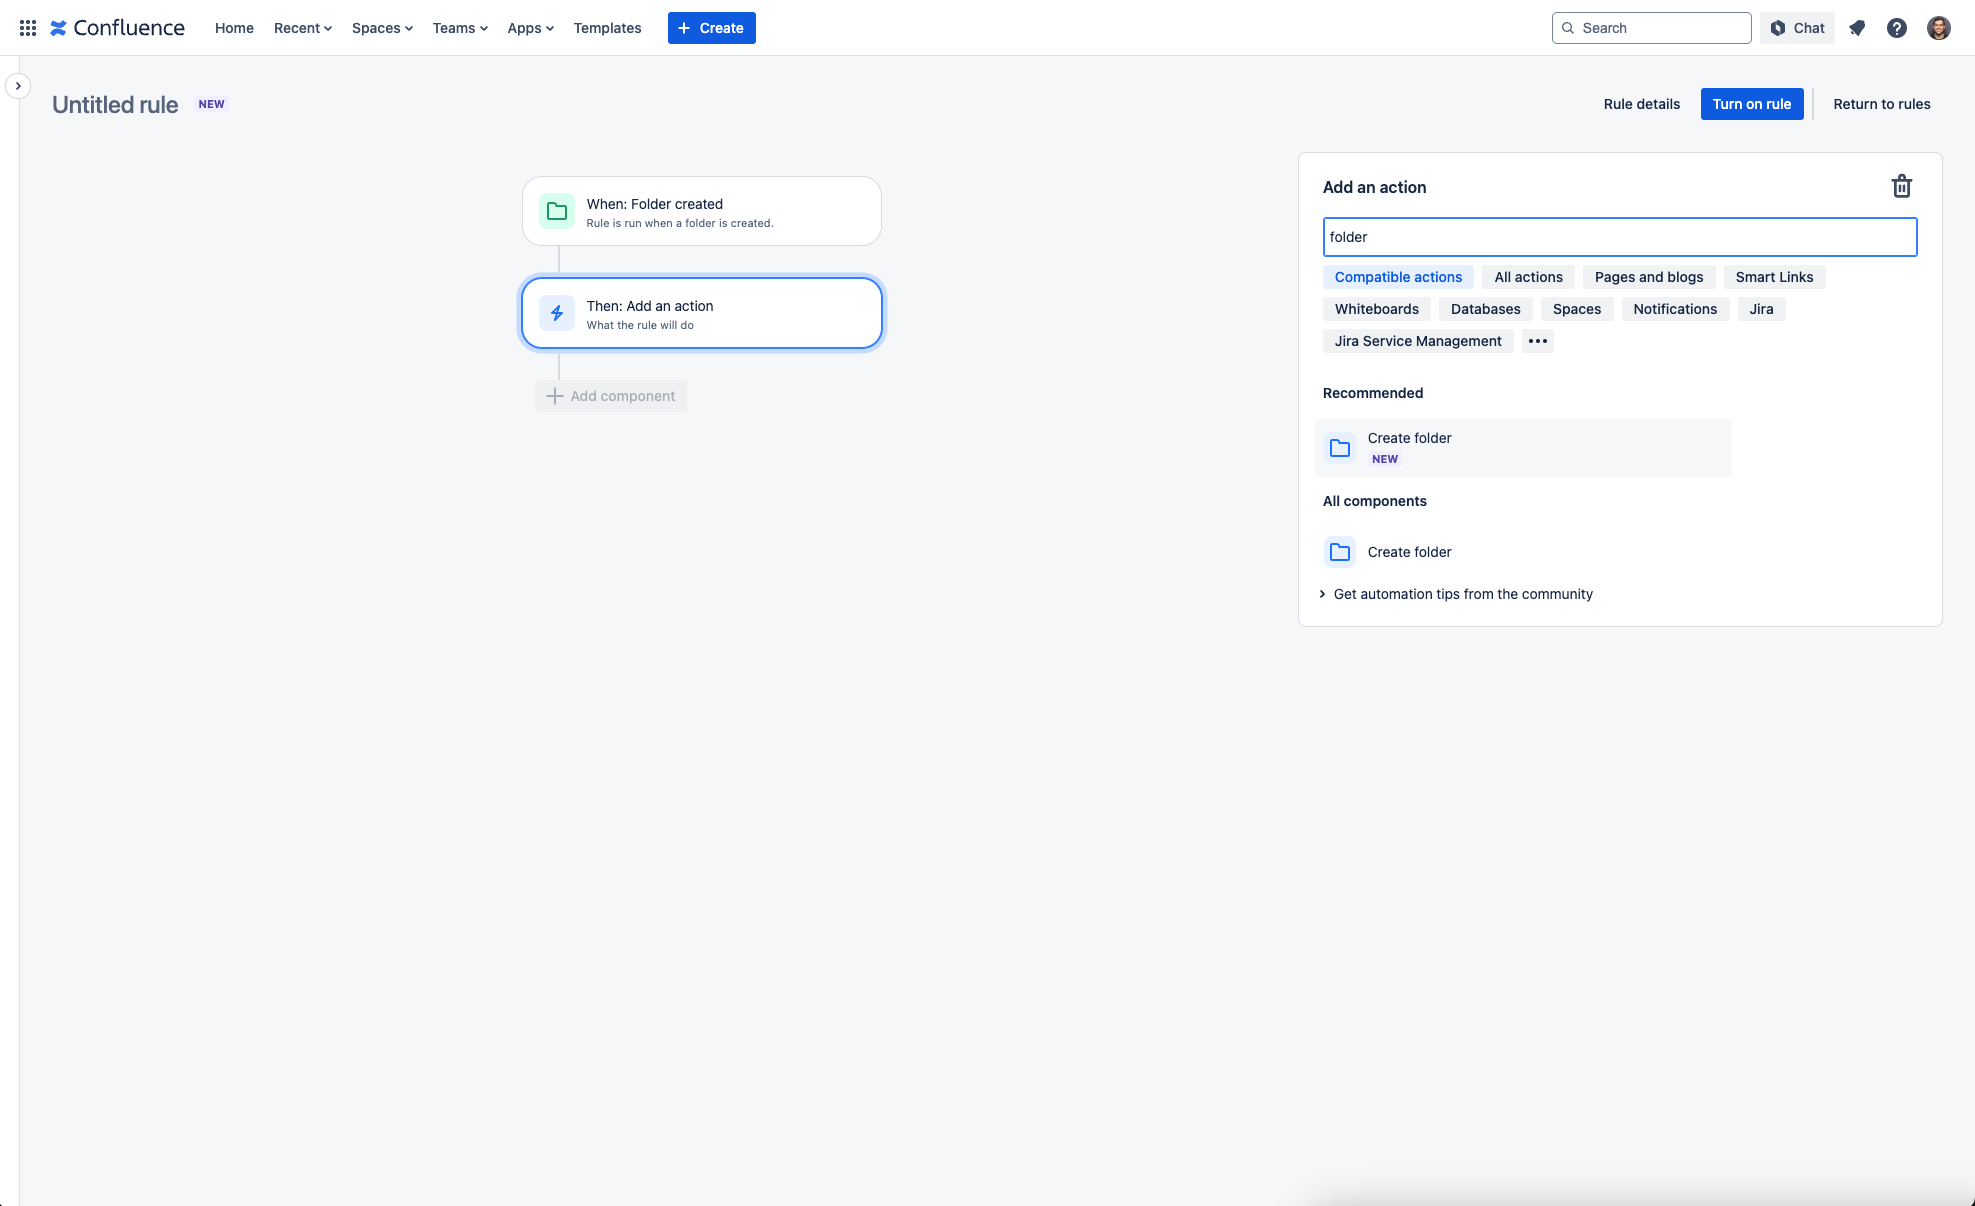Expand the Spaces dropdown

pyautogui.click(x=381, y=28)
